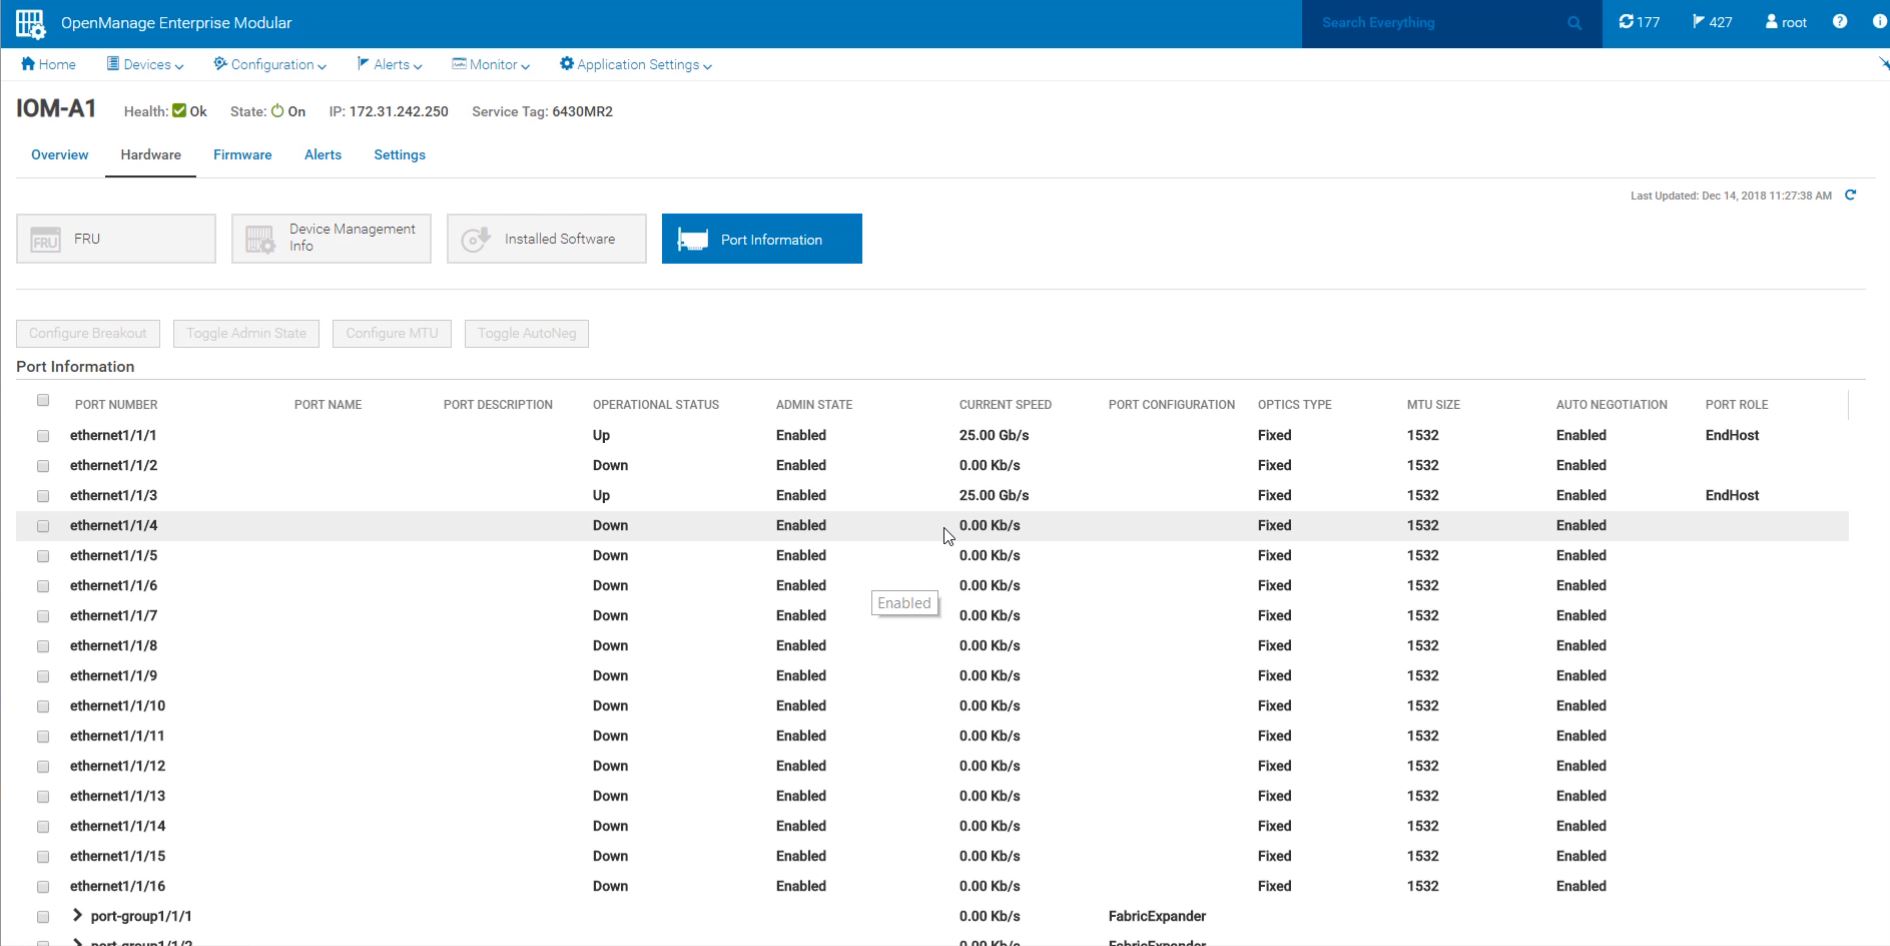The image size is (1890, 946).
Task: Open the FRU hardware section
Action: point(116,239)
